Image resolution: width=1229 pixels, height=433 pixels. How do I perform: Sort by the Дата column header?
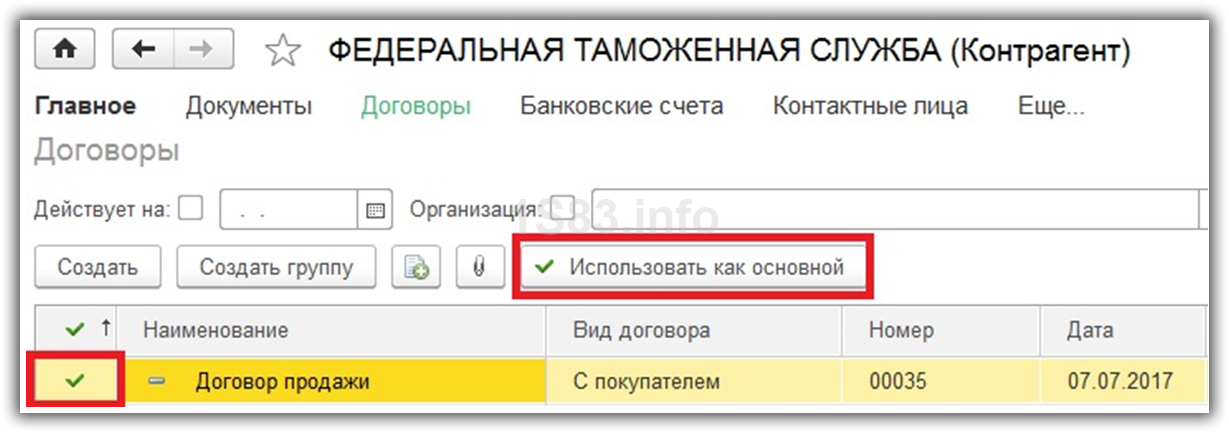click(1122, 330)
